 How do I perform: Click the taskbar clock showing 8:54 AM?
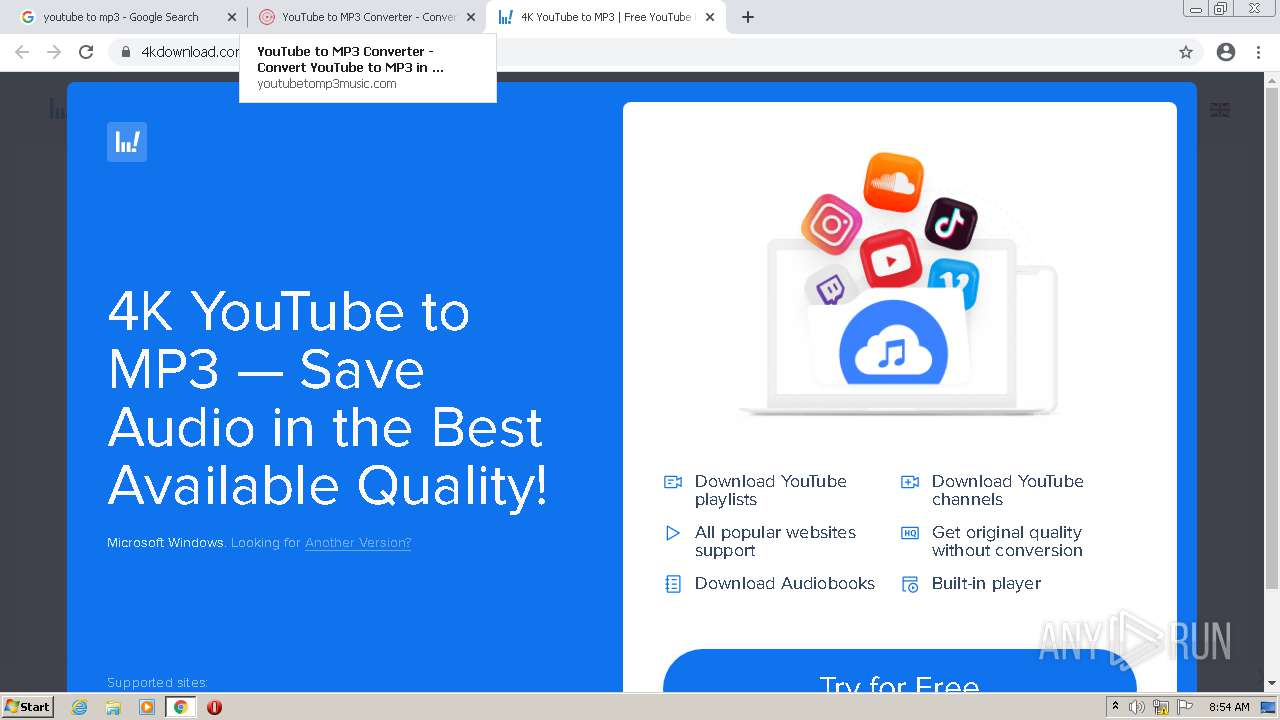(1229, 707)
